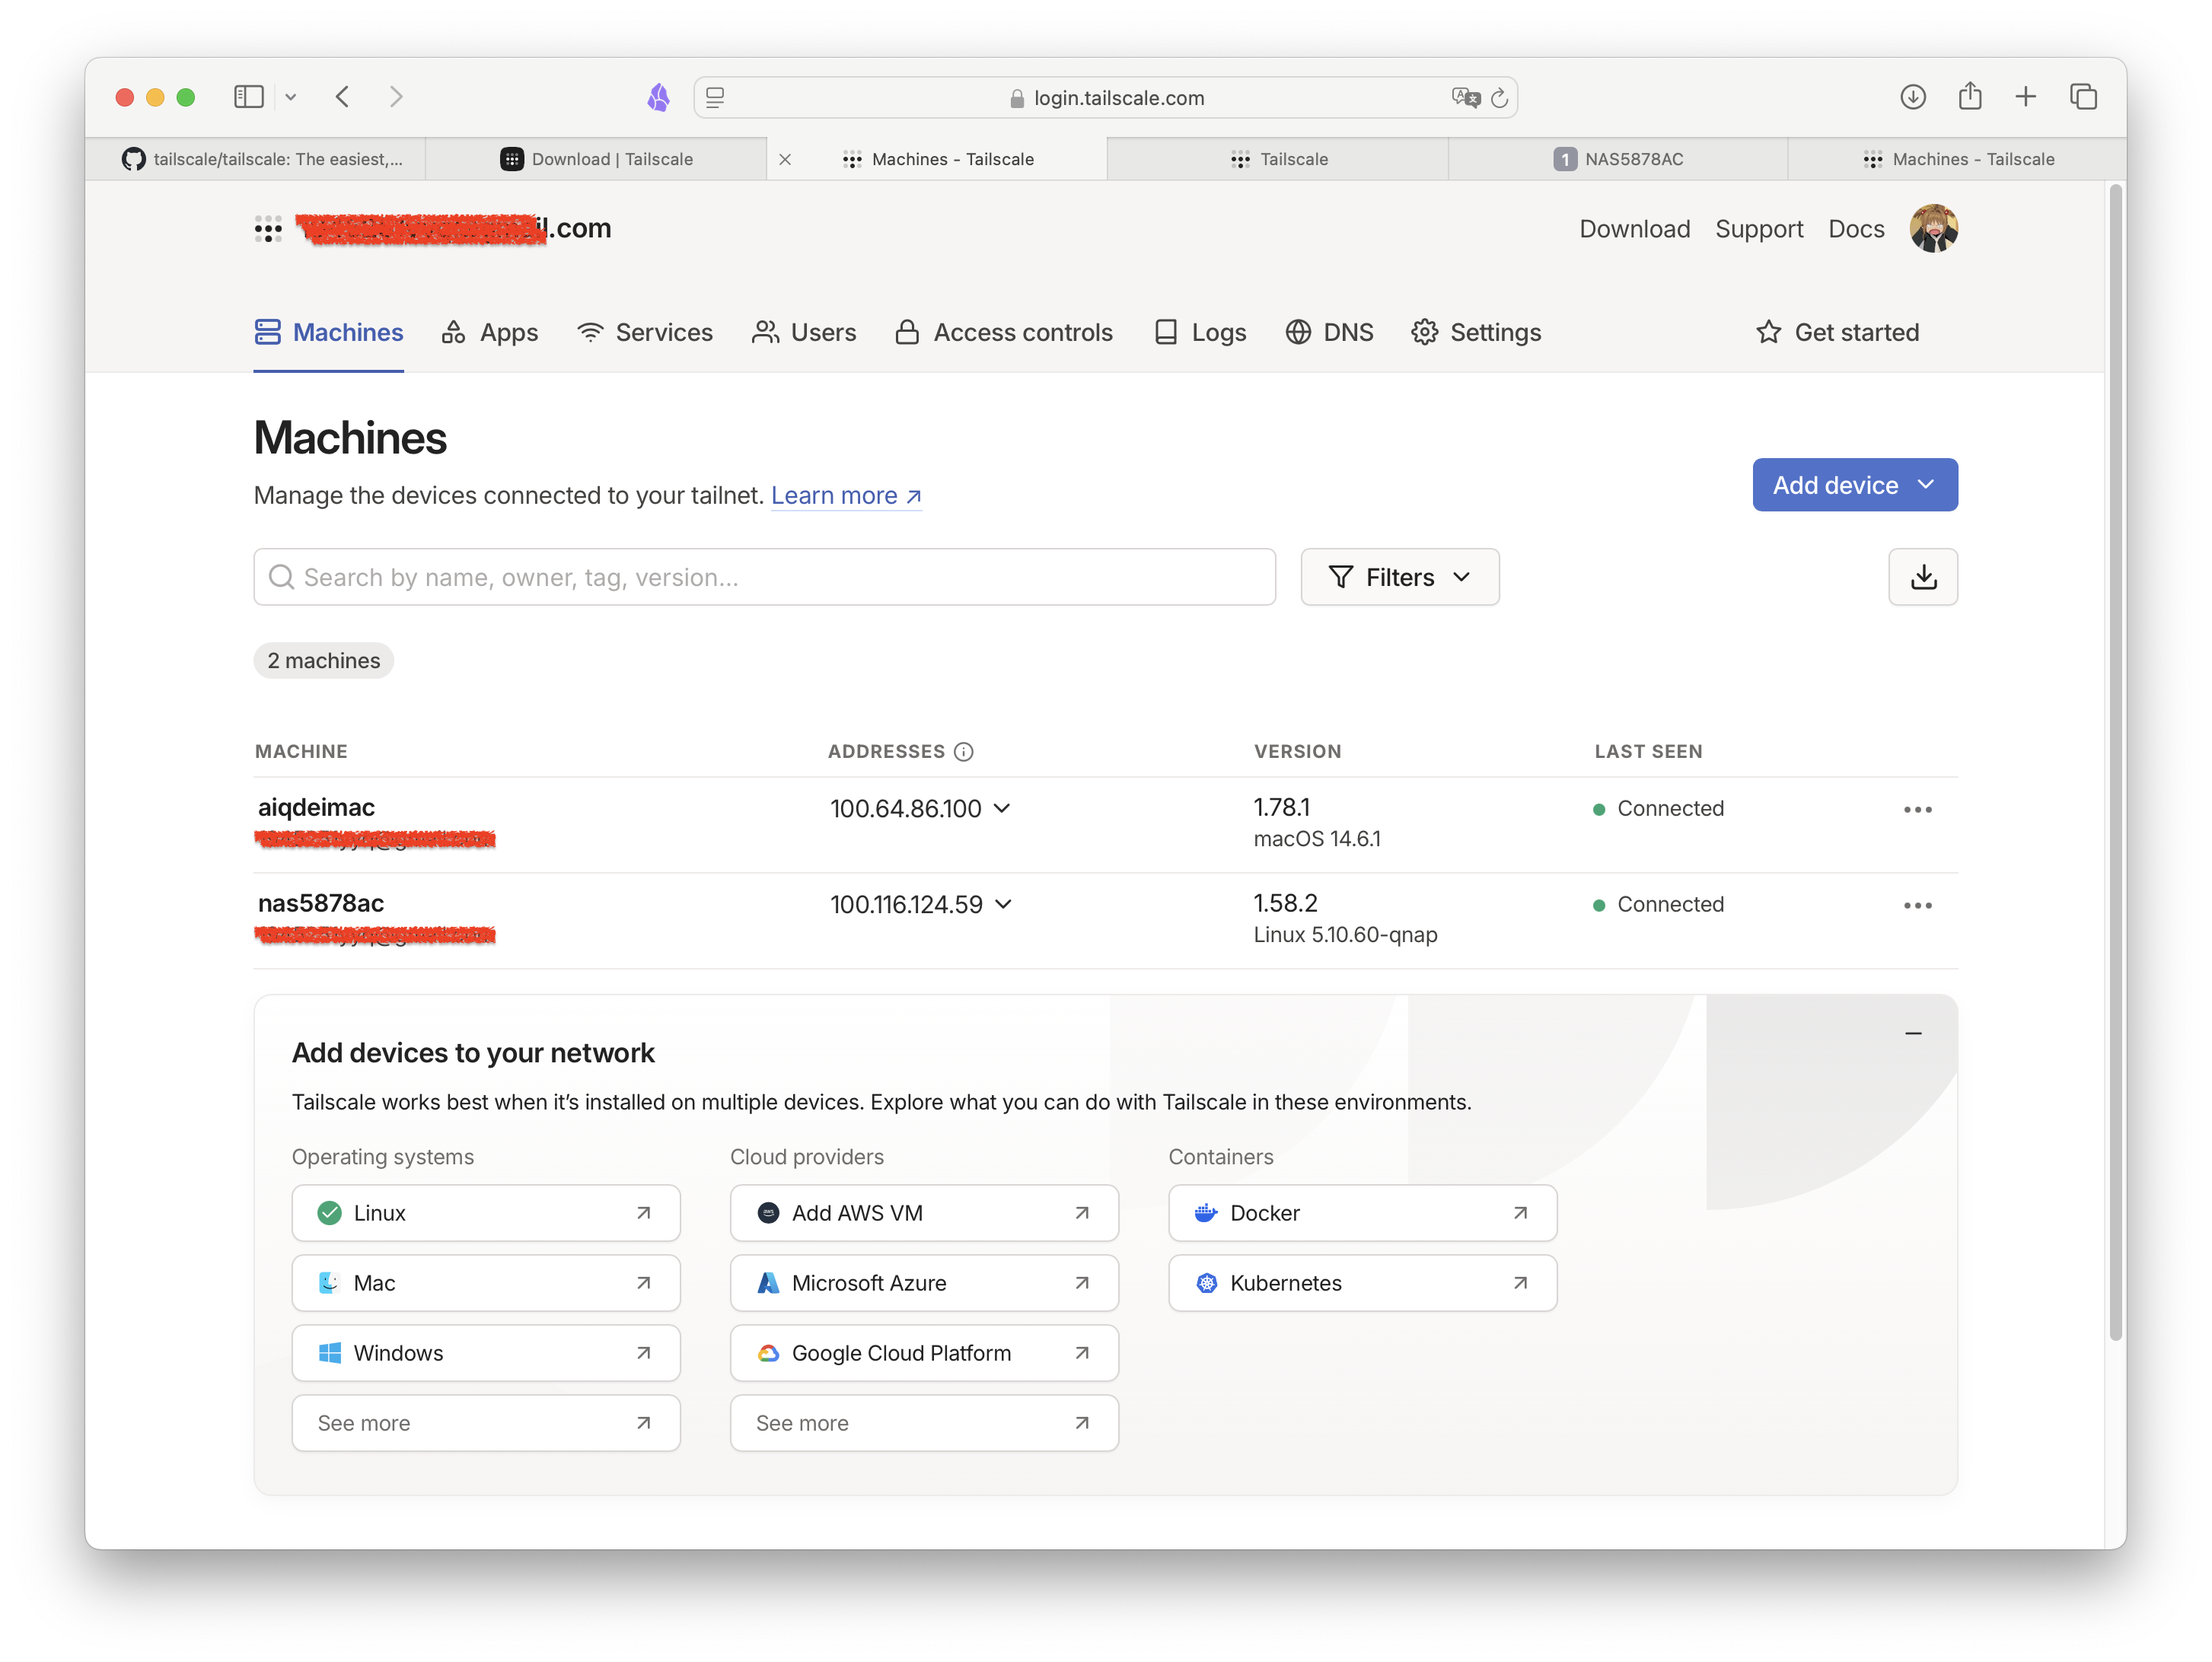The image size is (2212, 1662).
Task: Open the Services section
Action: (644, 332)
